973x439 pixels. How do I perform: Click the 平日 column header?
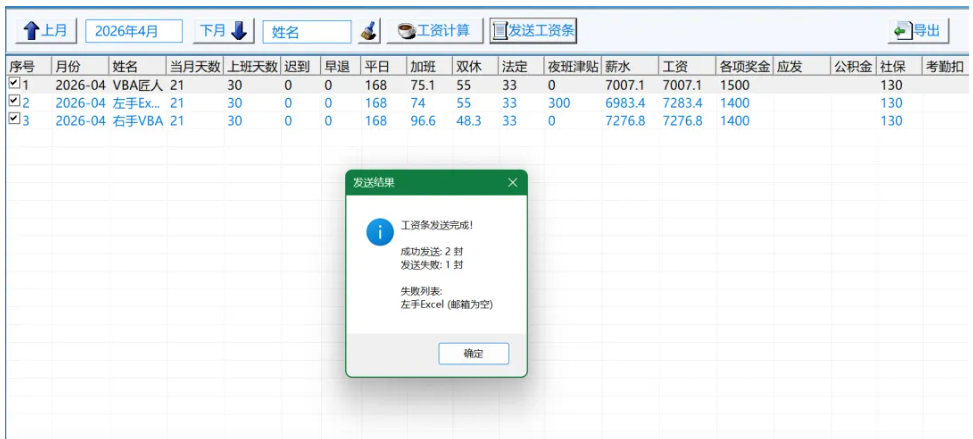coord(383,67)
